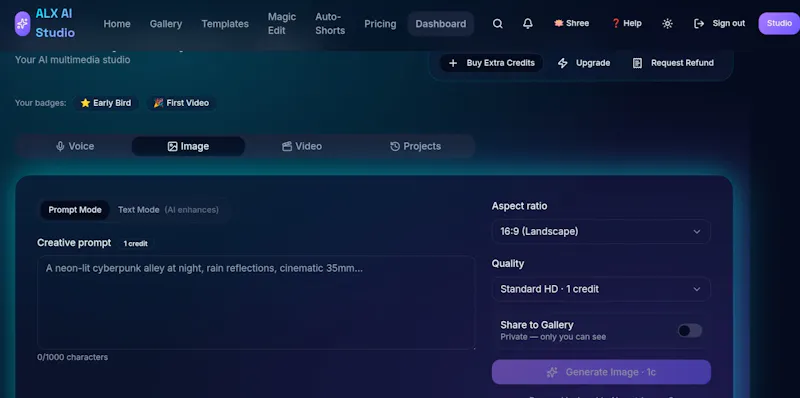Focus the Creative prompt text area

tap(256, 303)
